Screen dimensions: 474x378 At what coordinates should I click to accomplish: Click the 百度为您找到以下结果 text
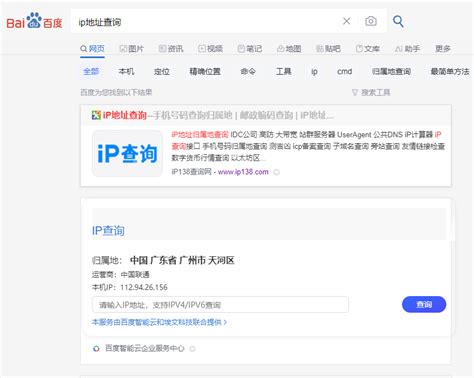[116, 92]
